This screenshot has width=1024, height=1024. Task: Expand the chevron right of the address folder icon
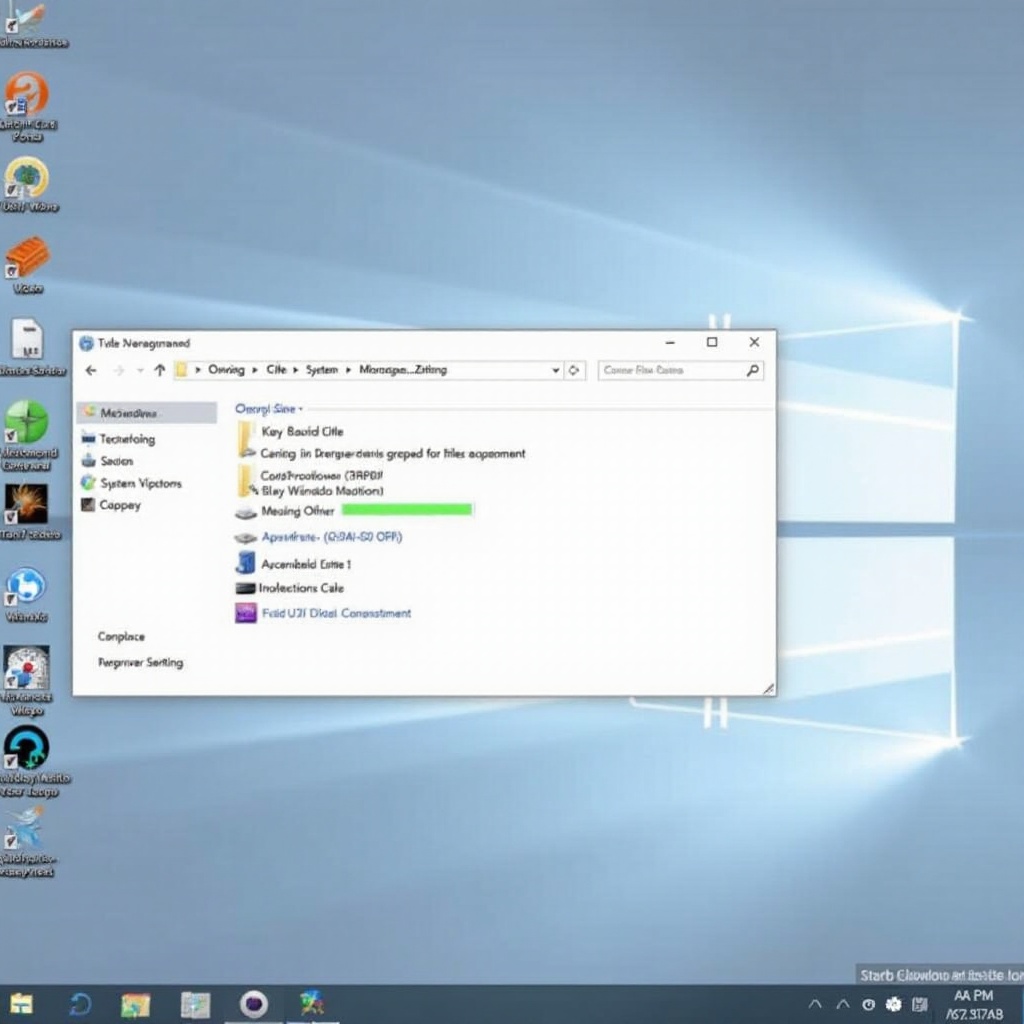coord(198,370)
